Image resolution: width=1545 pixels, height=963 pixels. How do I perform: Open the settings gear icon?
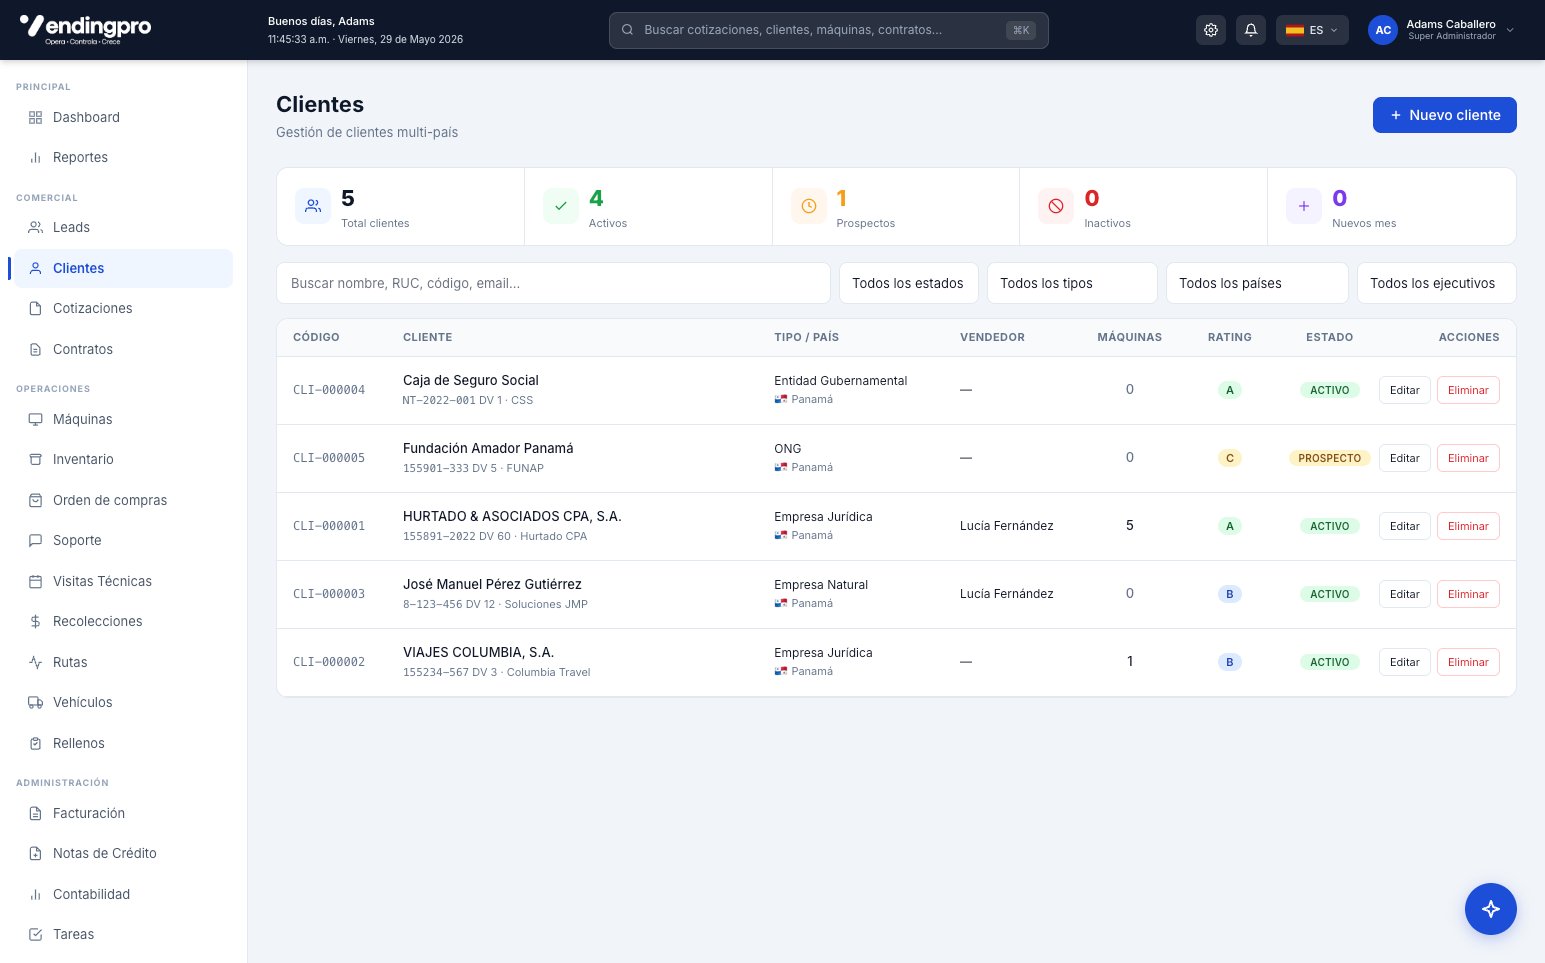(x=1211, y=30)
